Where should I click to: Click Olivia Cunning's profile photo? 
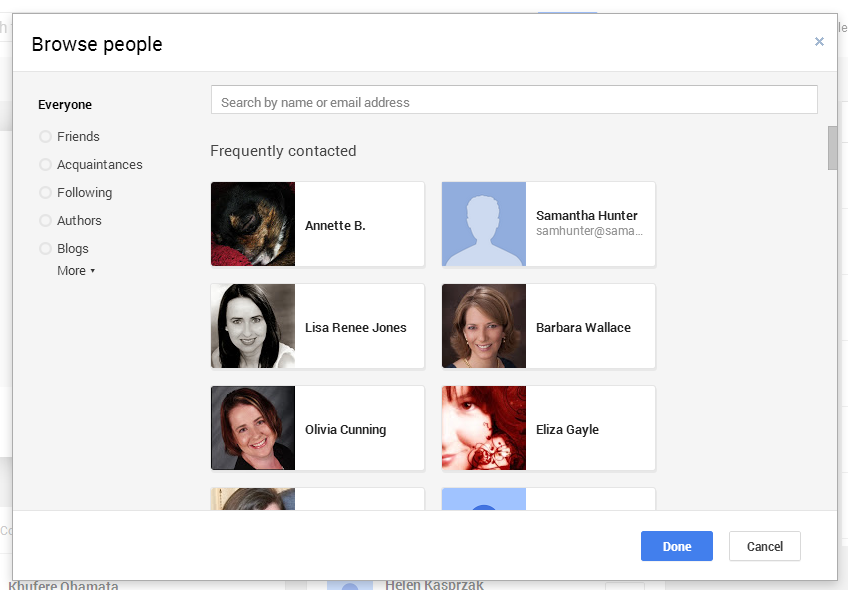pos(253,428)
